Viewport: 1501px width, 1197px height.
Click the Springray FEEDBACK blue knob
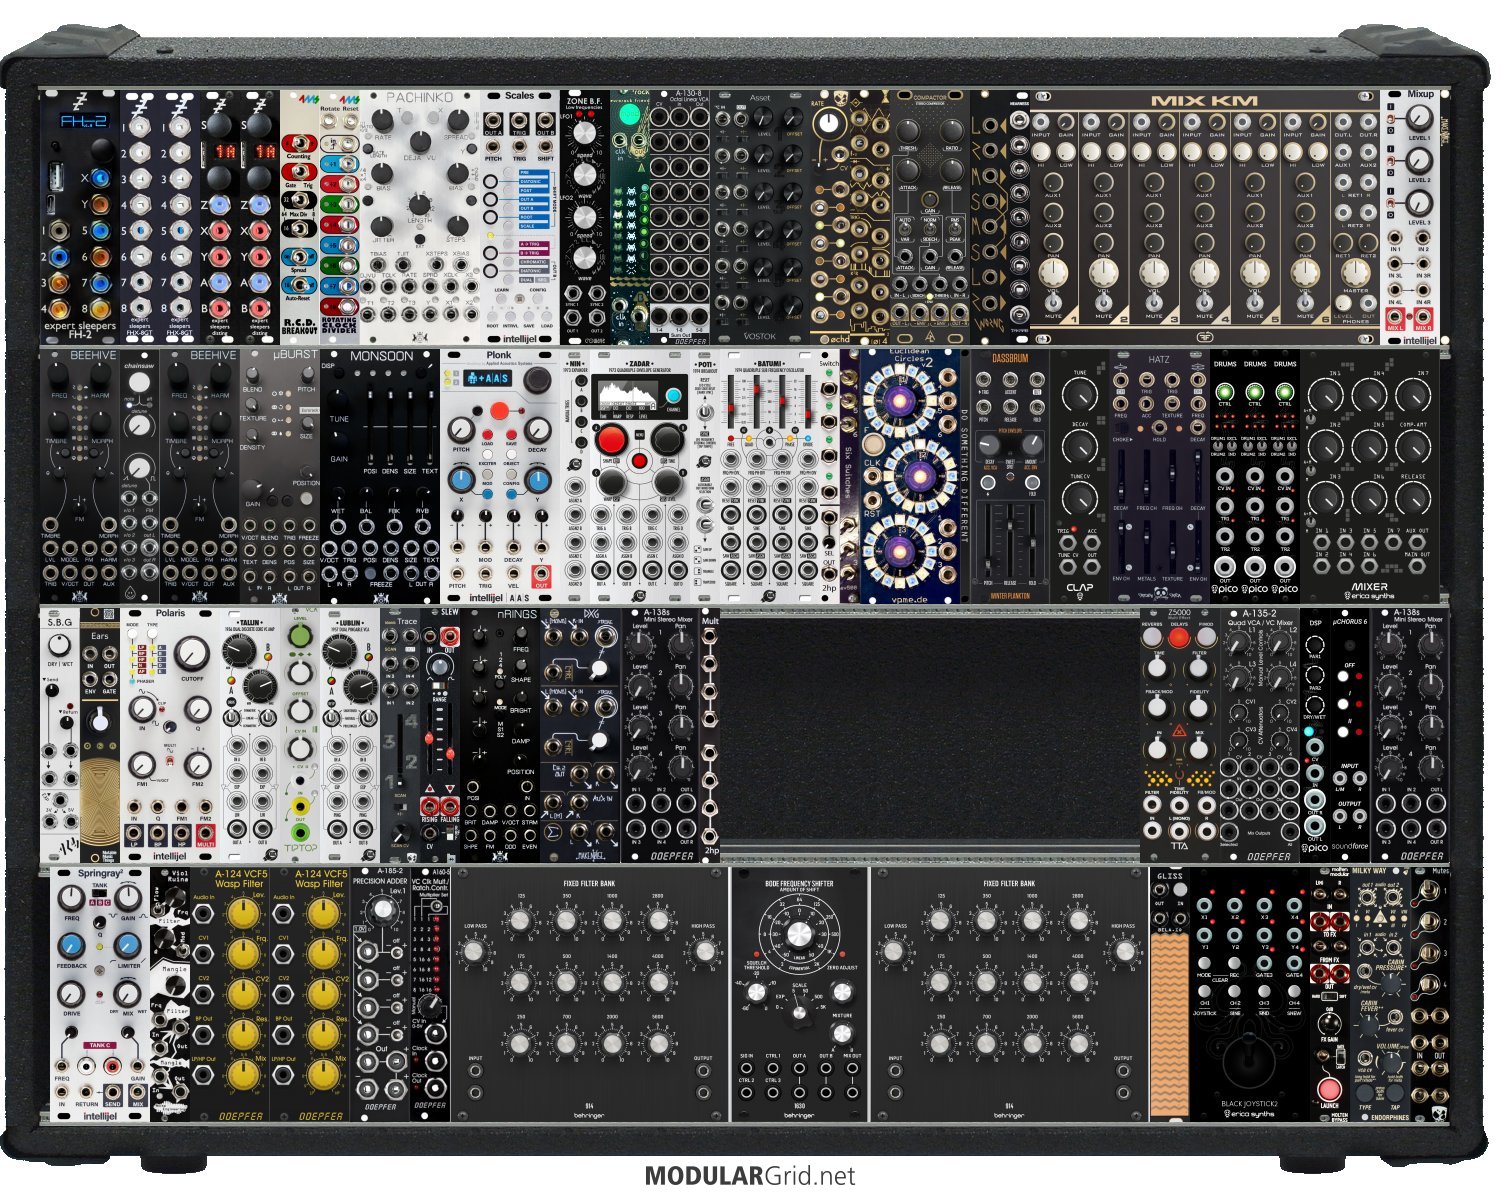72,946
